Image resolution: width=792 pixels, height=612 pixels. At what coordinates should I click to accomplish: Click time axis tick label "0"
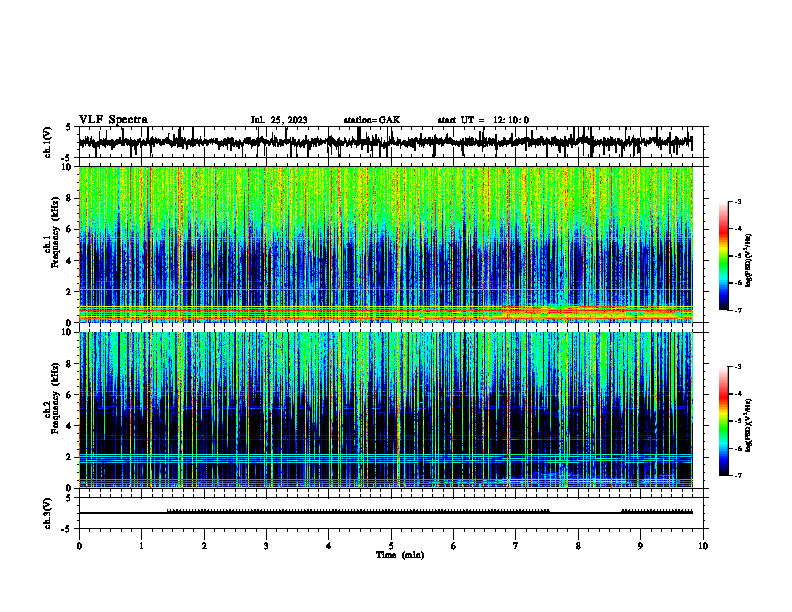(79, 546)
